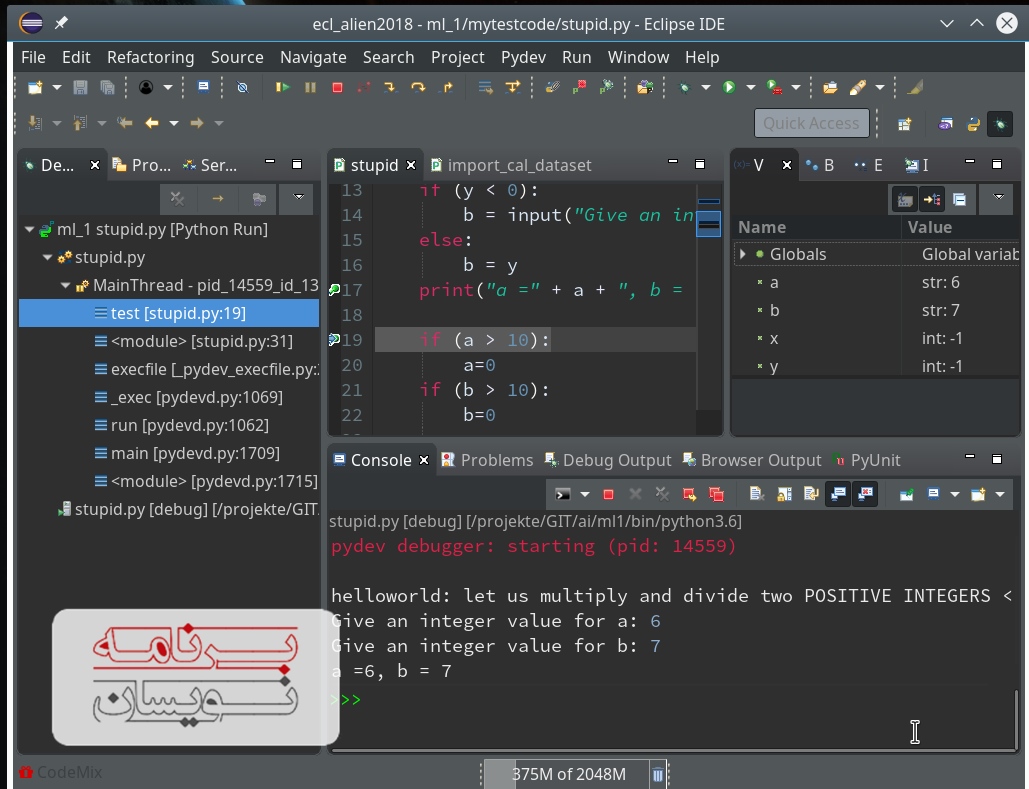Expand the Globals variable node

click(x=743, y=255)
